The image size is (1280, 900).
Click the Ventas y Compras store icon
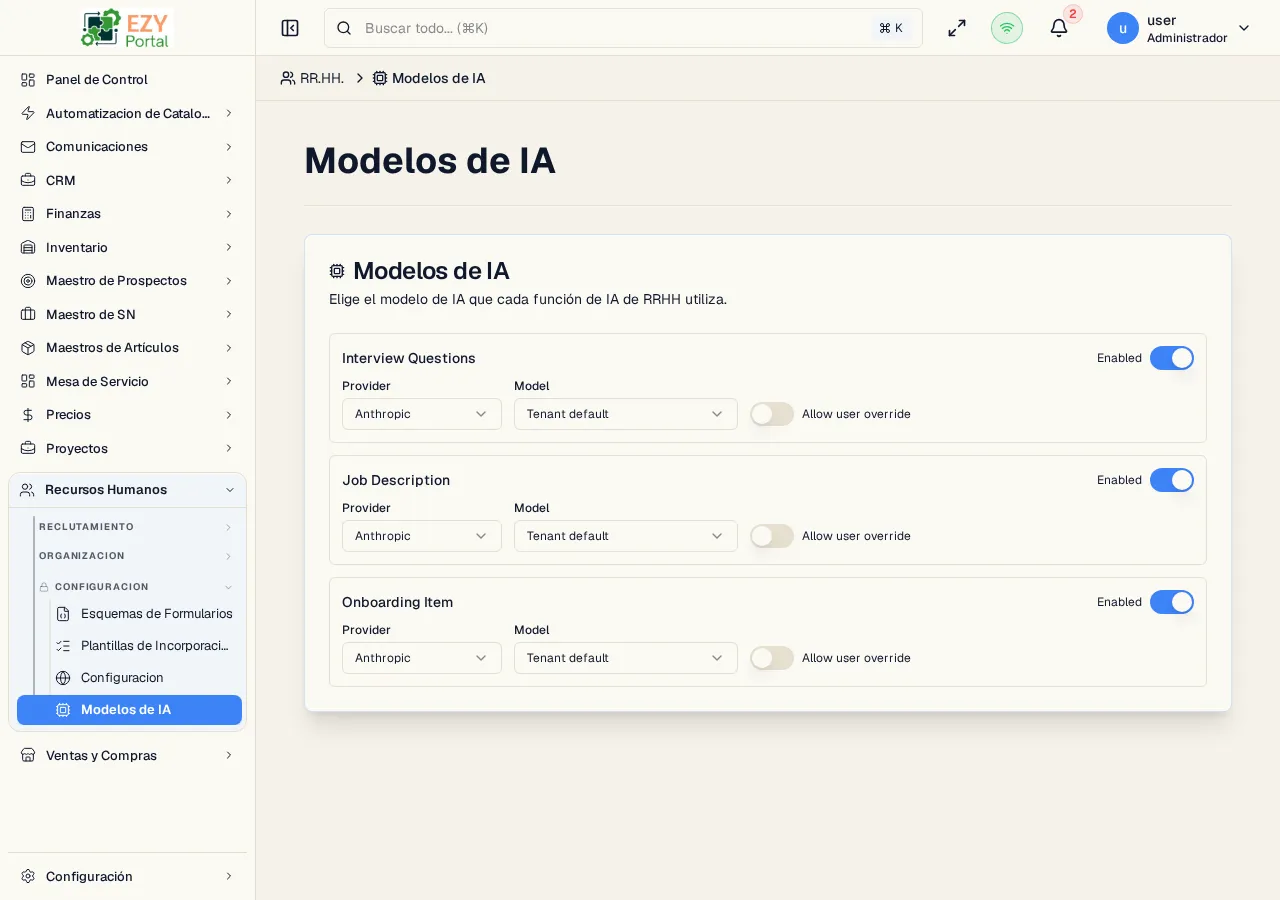(x=28, y=755)
